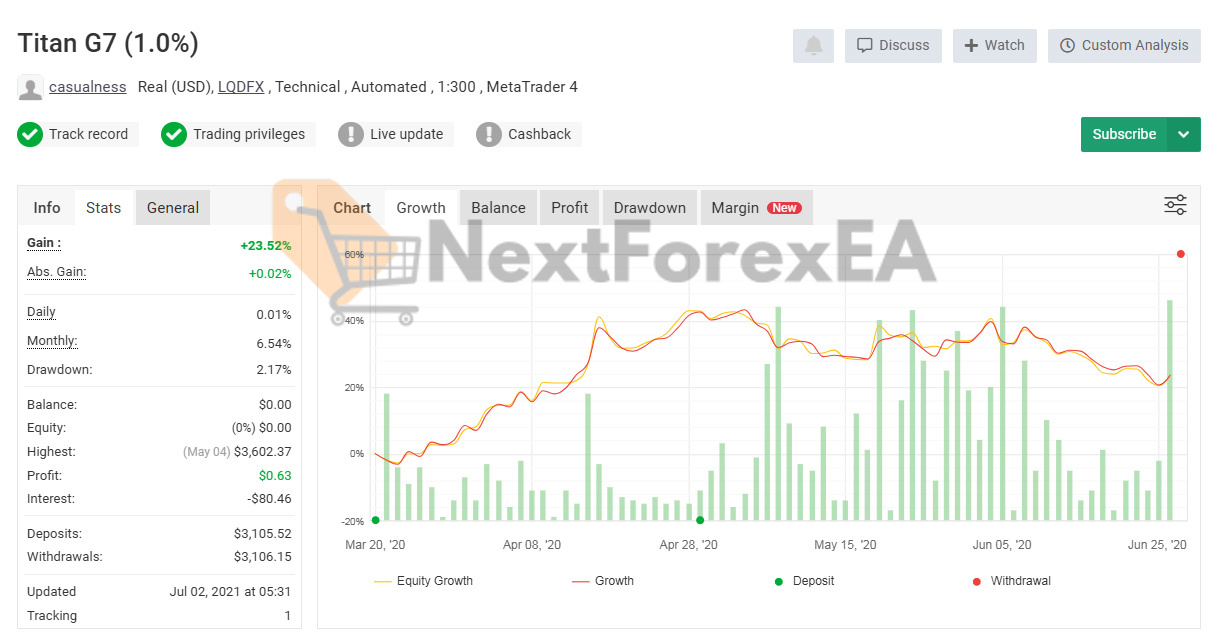Viewport: 1211px width, 636px height.
Task: Click the casualness user avatar icon
Action: point(30,88)
